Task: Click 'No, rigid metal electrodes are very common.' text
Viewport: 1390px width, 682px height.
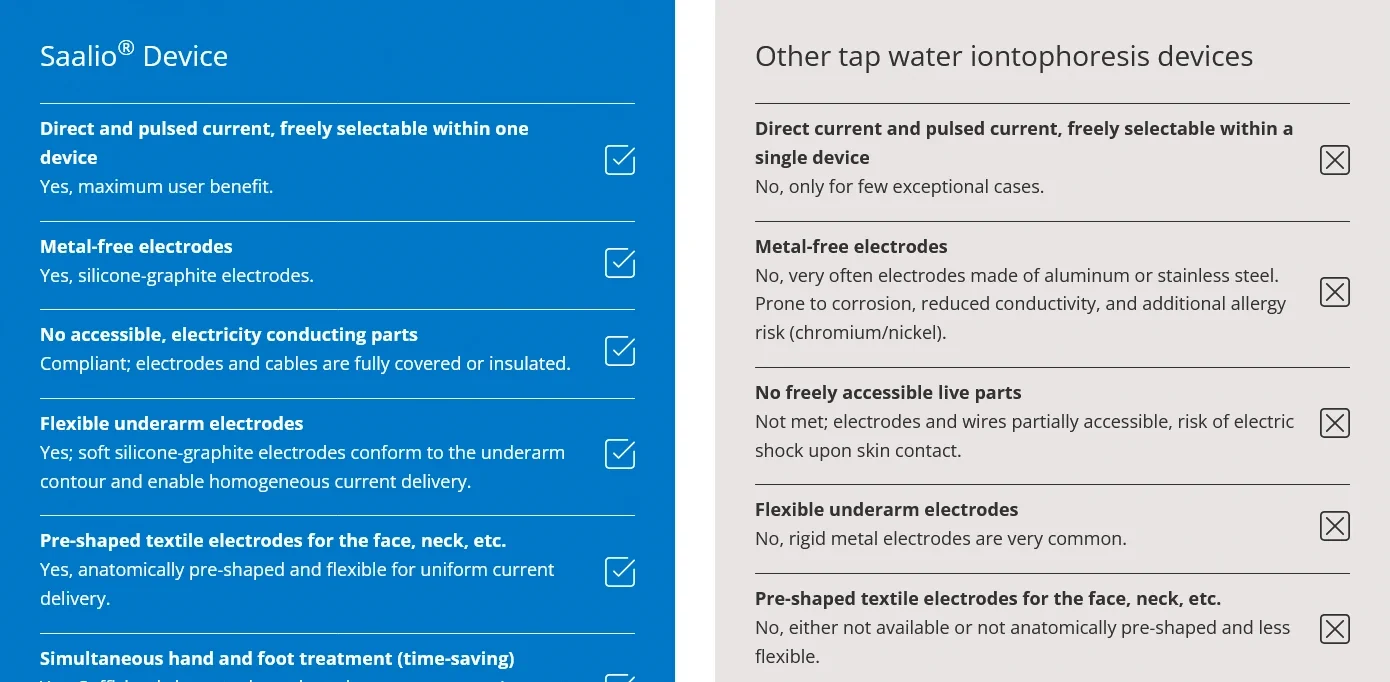Action: (940, 538)
